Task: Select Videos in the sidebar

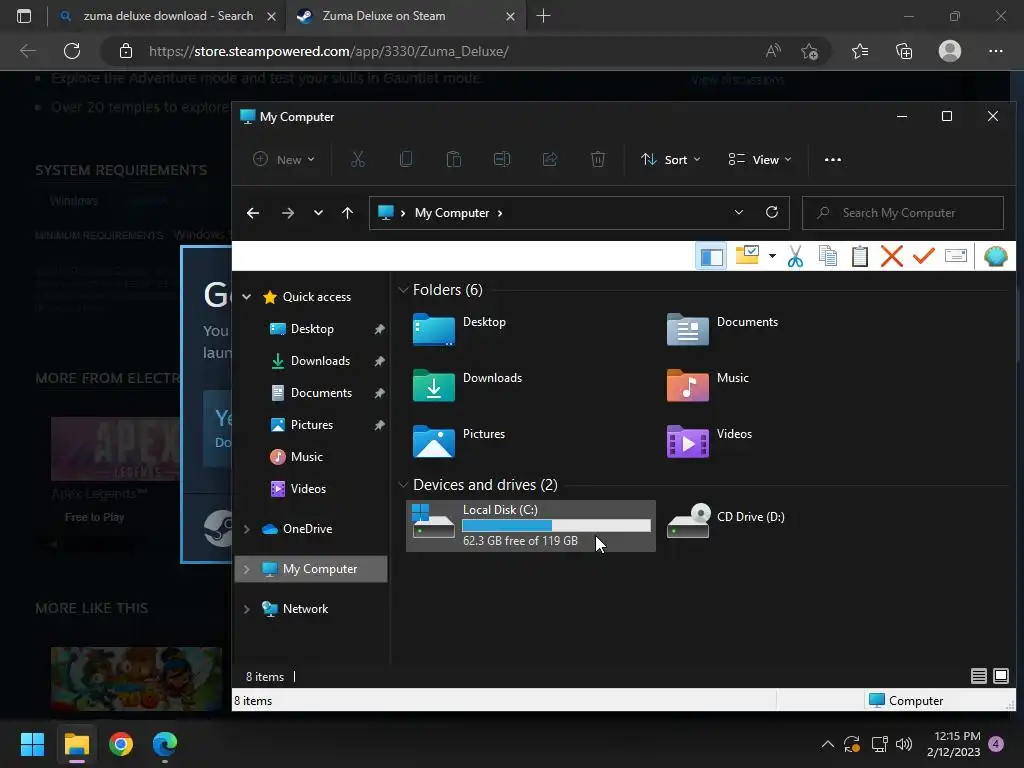Action: coord(307,488)
